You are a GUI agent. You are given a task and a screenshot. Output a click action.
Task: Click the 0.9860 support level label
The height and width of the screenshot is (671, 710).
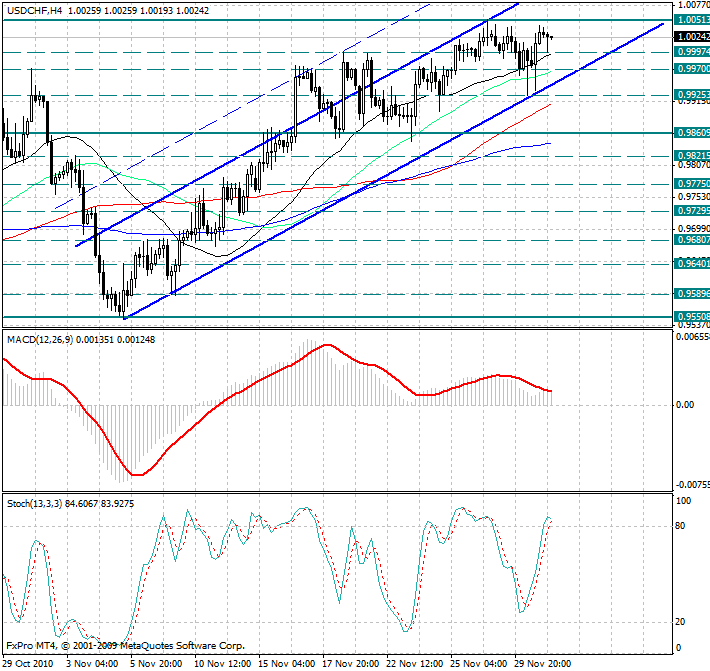(692, 133)
